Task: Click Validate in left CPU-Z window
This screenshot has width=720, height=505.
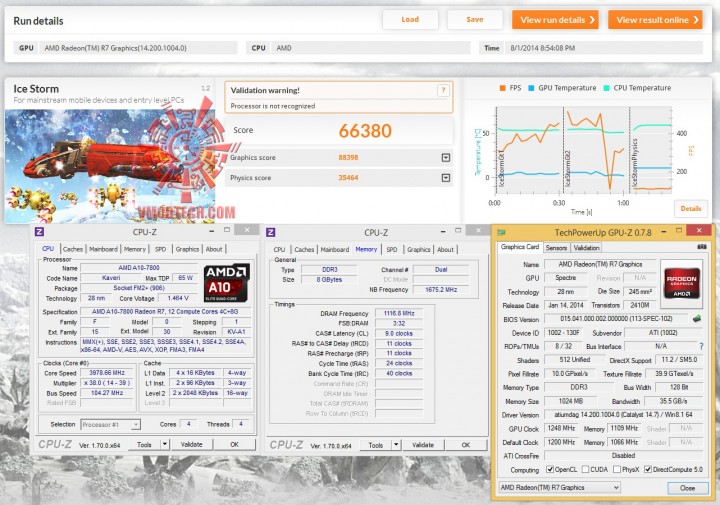Action: [x=191, y=444]
